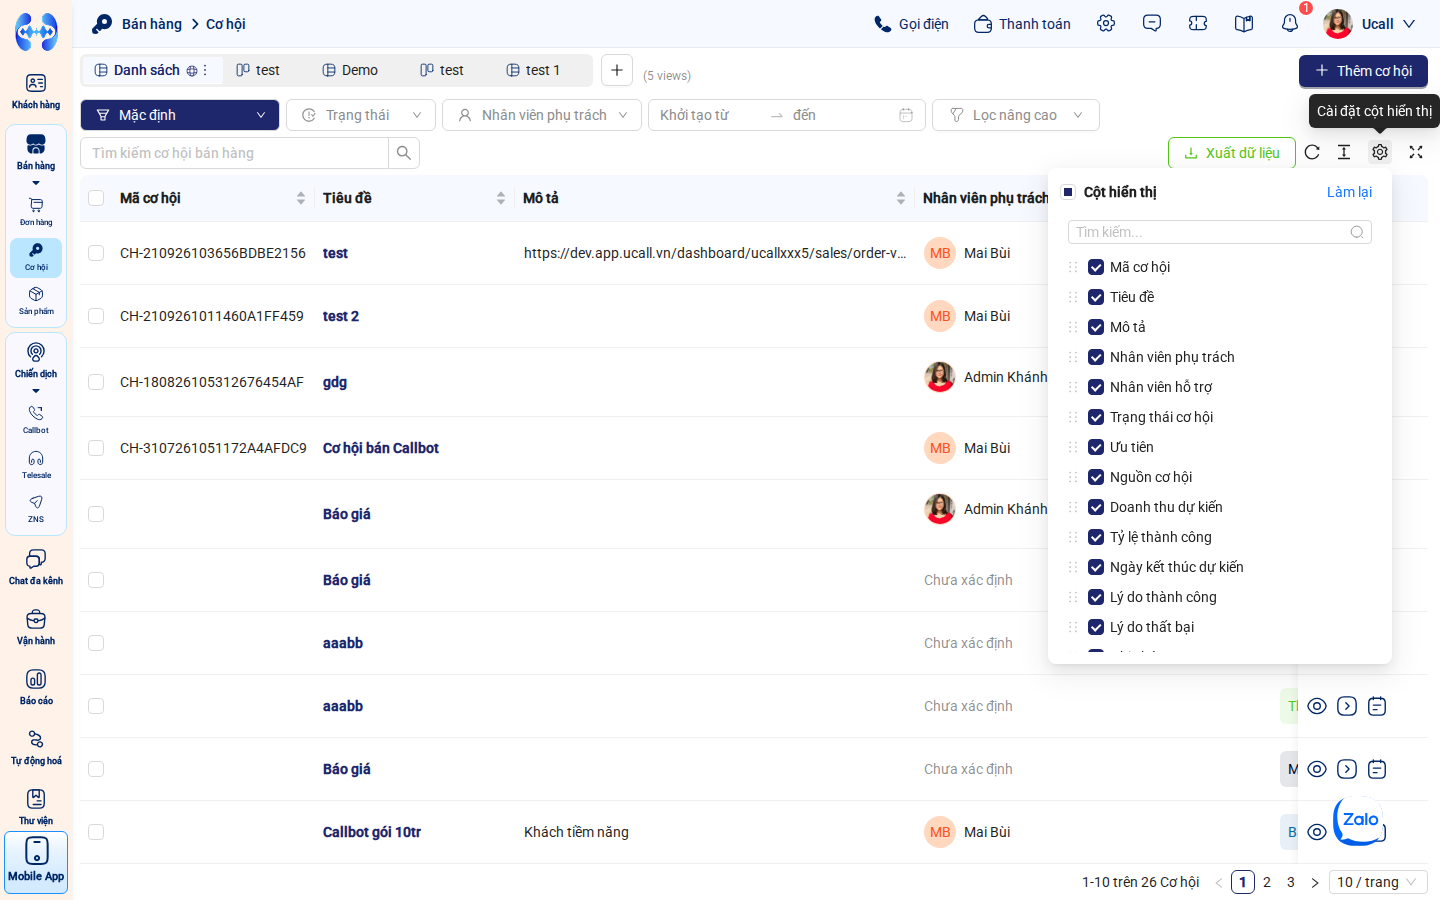The width and height of the screenshot is (1440, 900).
Task: Click the search magnifier button
Action: click(x=404, y=153)
